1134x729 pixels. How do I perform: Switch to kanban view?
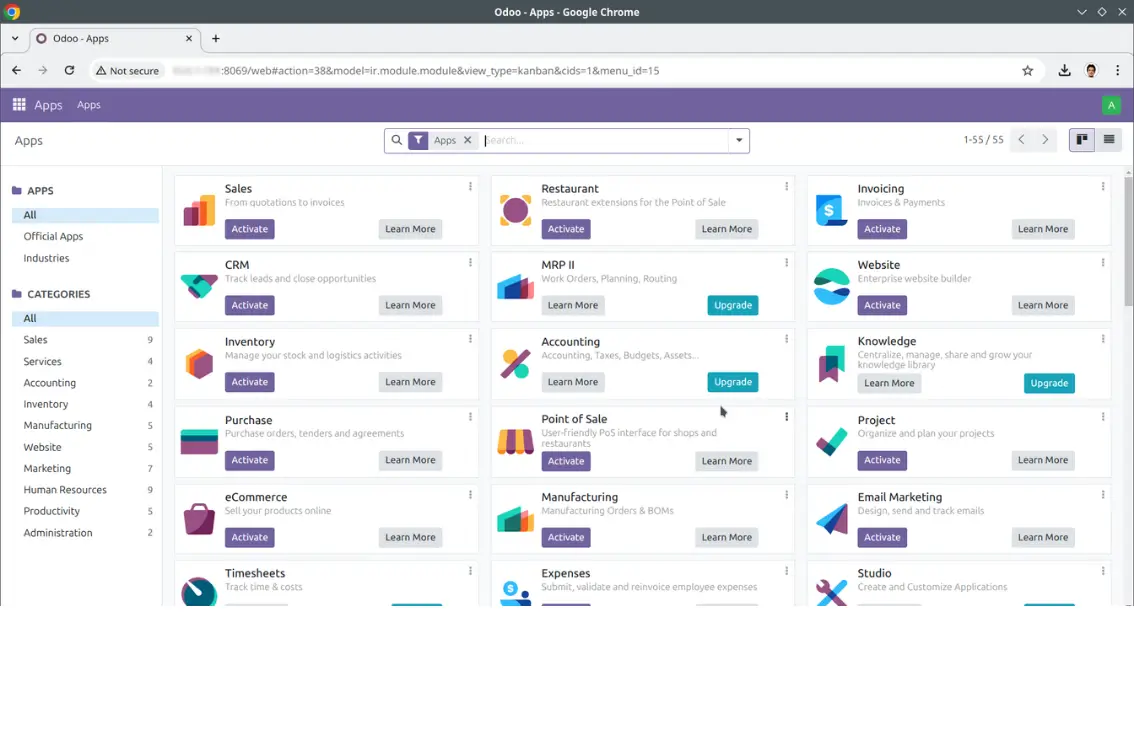(1081, 140)
